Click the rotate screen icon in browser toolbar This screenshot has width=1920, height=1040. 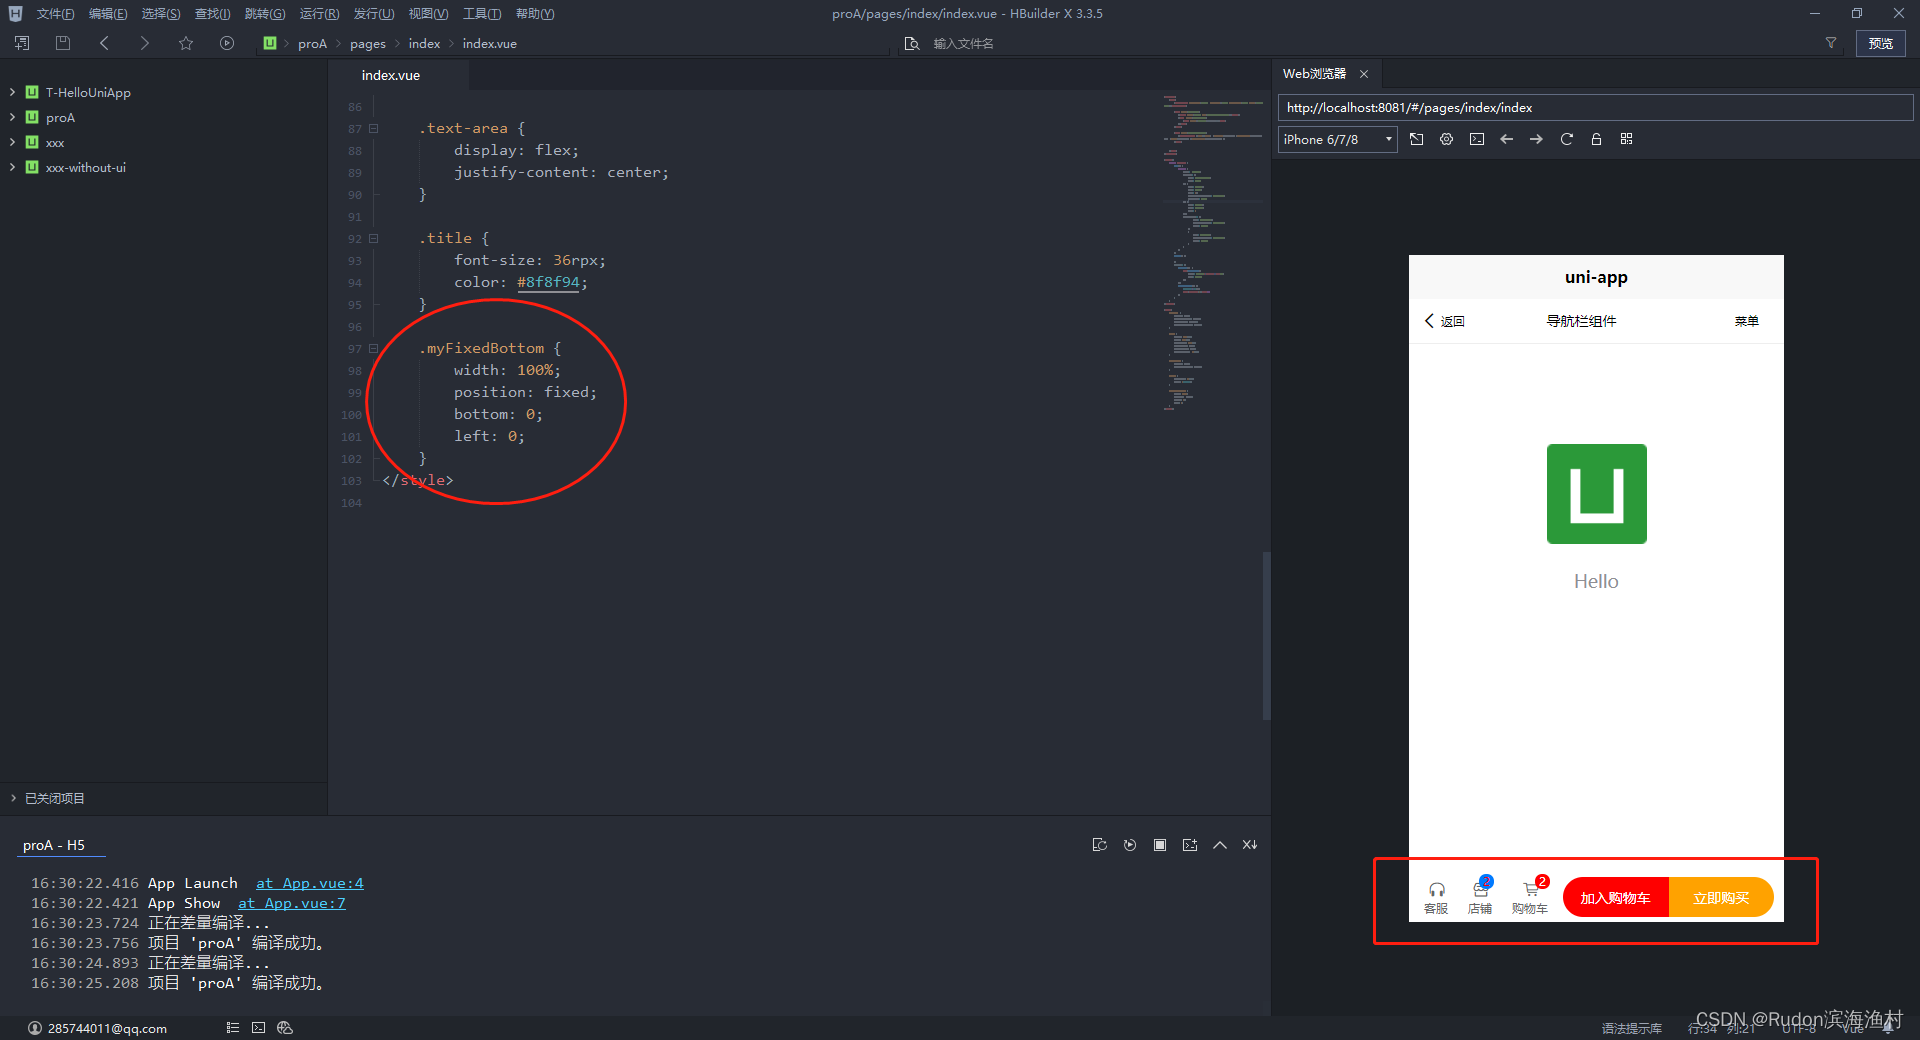[x=1416, y=139]
